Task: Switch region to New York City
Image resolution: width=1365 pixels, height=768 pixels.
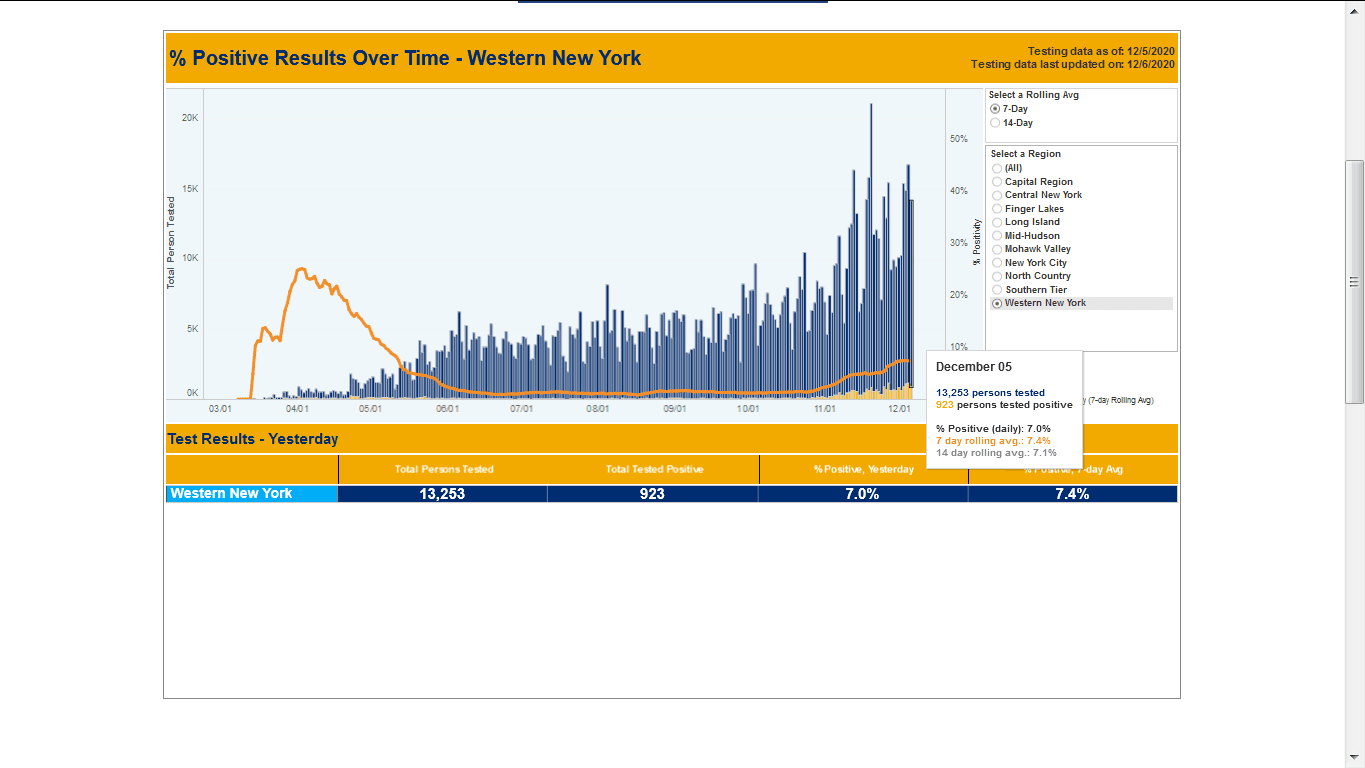Action: (997, 263)
